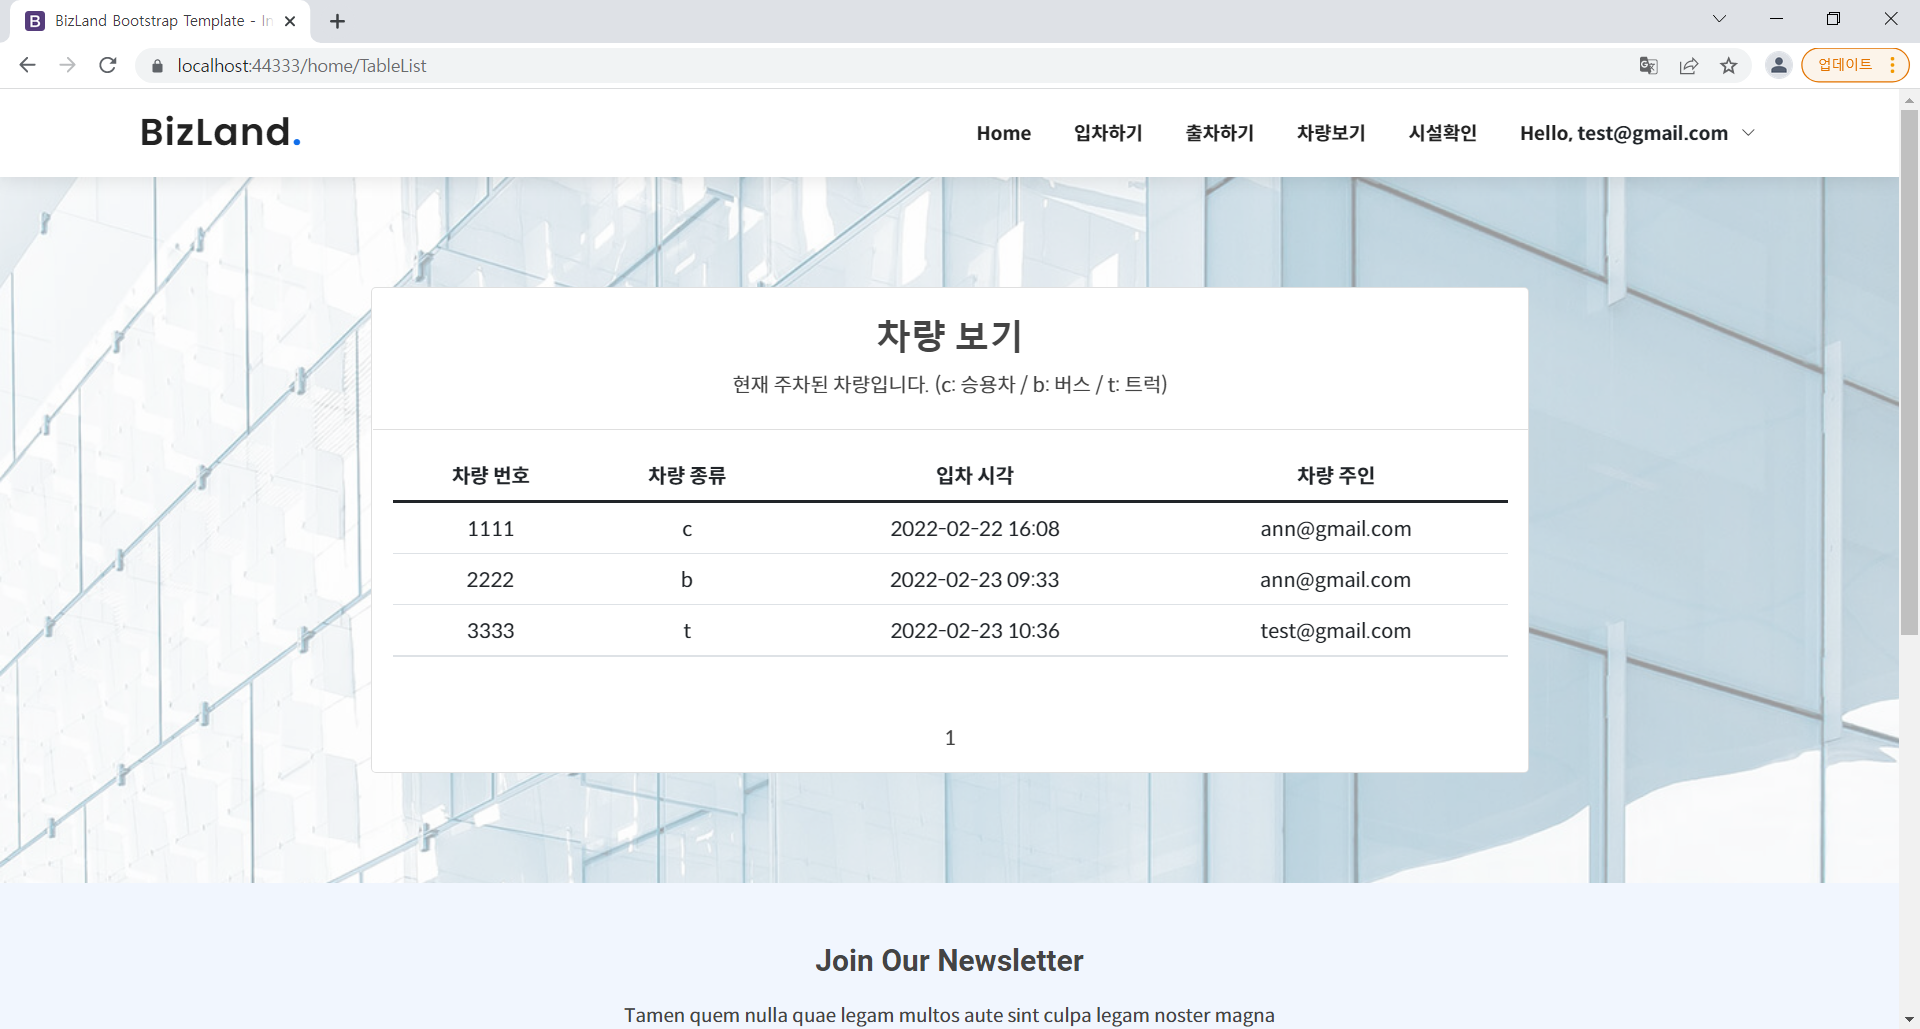The height and width of the screenshot is (1029, 1920).
Task: Click the share icon in the toolbar
Action: pyautogui.click(x=1689, y=65)
